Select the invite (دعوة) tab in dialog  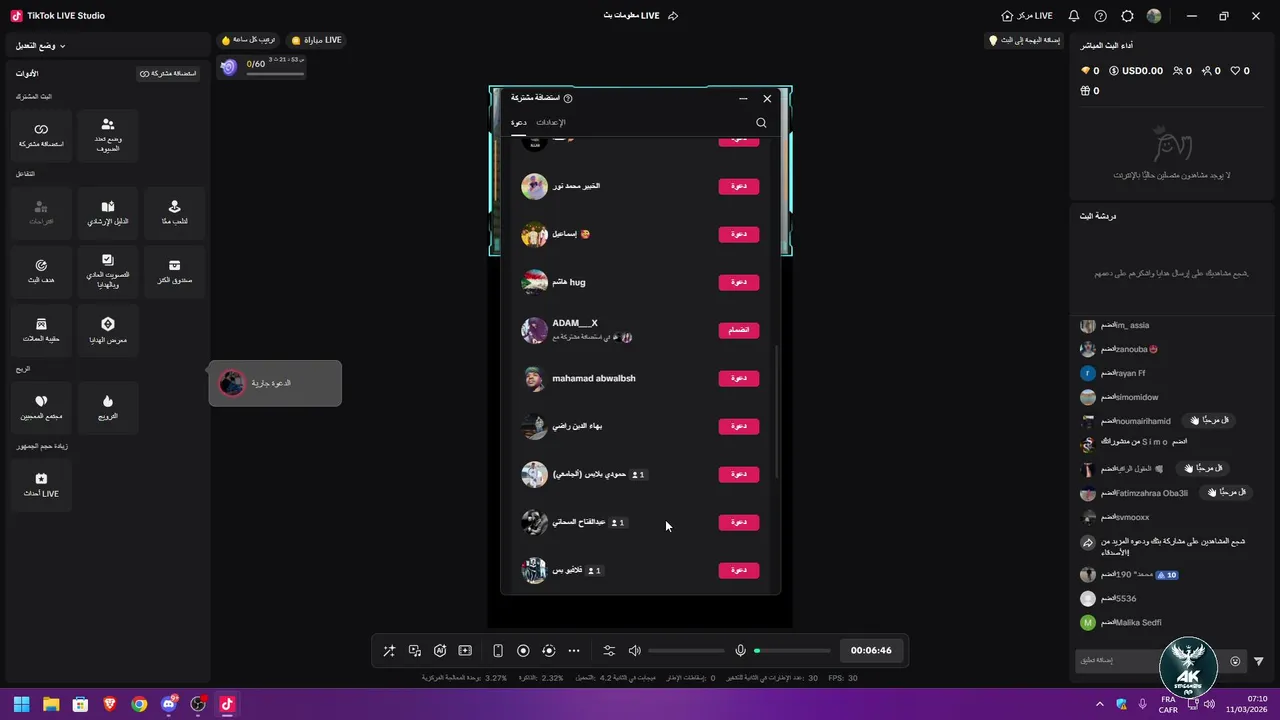click(519, 122)
